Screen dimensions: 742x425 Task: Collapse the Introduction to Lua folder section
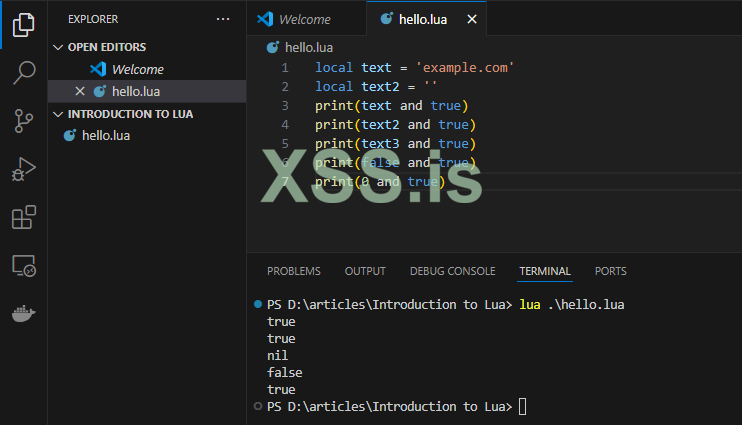tap(58, 114)
